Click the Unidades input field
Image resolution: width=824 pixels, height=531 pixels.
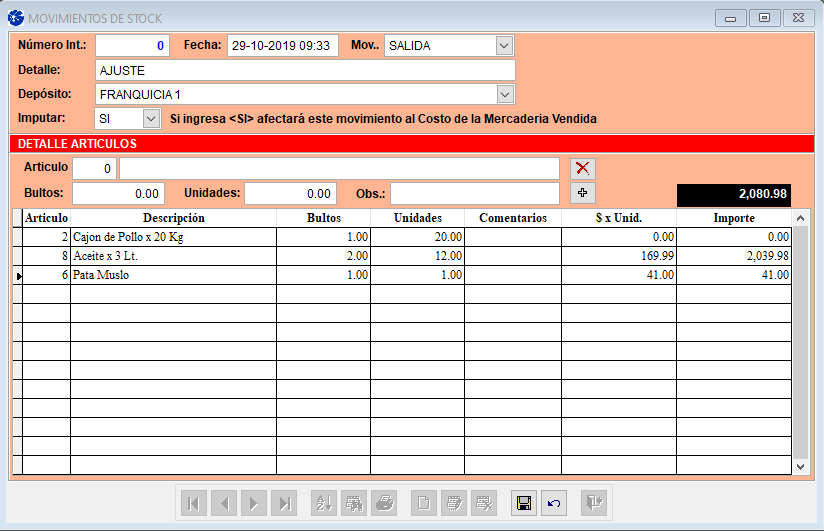(x=291, y=193)
